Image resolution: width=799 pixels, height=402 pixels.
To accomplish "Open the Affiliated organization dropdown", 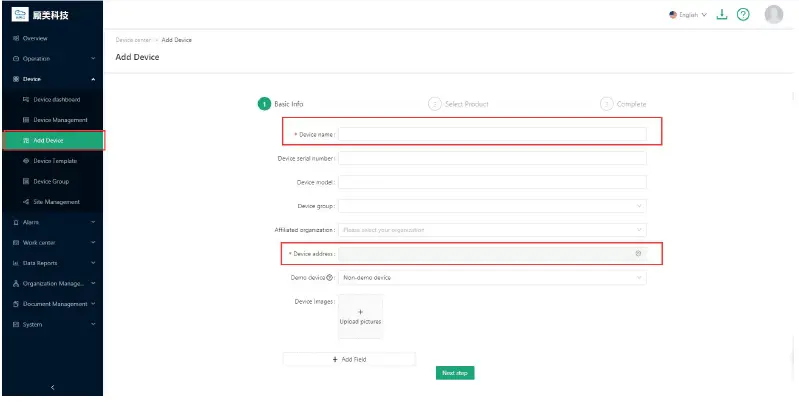I will pos(492,230).
